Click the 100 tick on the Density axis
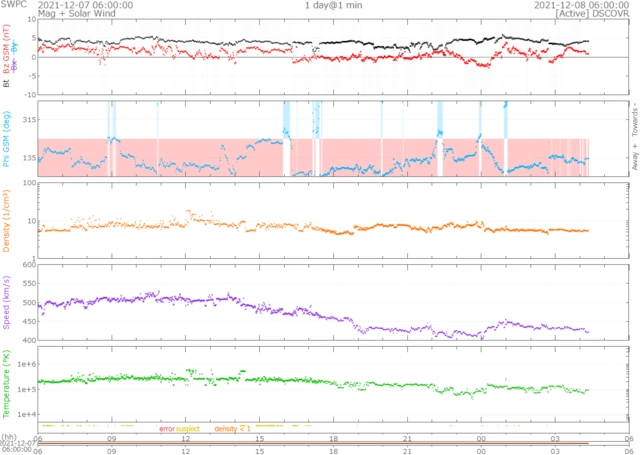Screen dimensions: 640x455 pos(29,183)
